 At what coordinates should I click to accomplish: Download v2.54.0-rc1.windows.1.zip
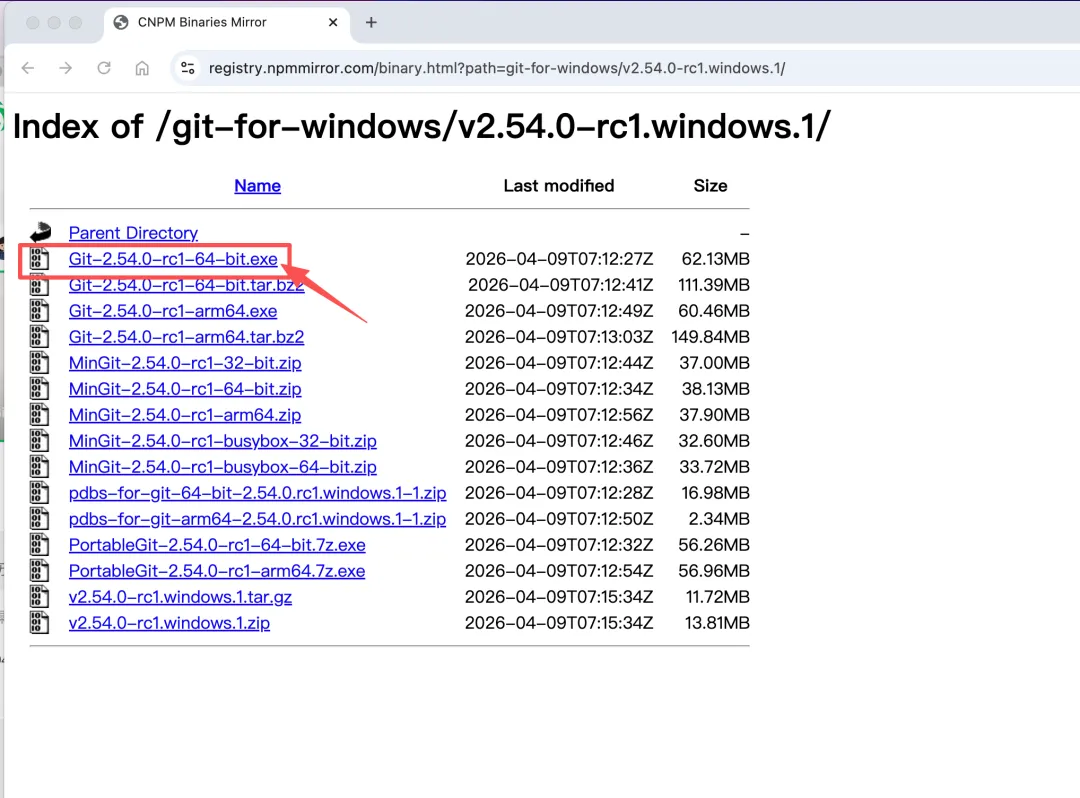[x=169, y=623]
